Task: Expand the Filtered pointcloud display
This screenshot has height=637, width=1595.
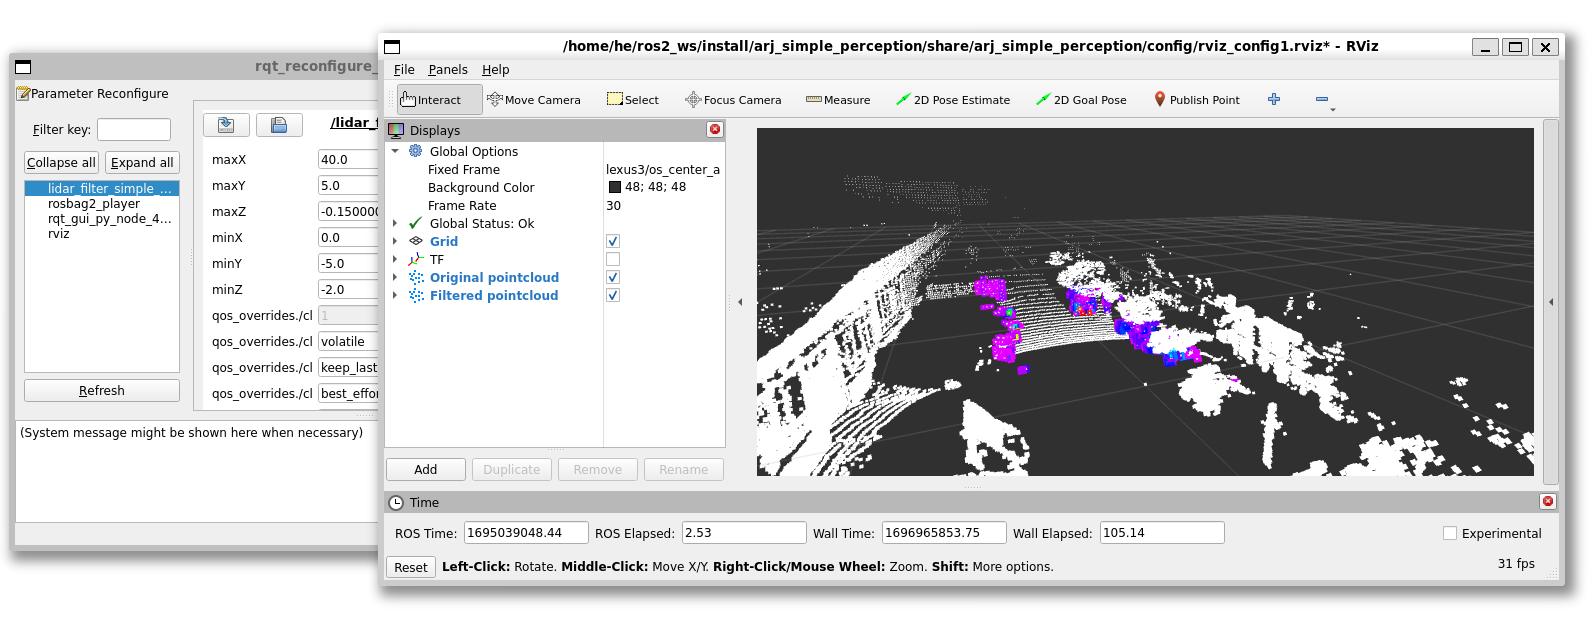Action: pyautogui.click(x=395, y=296)
